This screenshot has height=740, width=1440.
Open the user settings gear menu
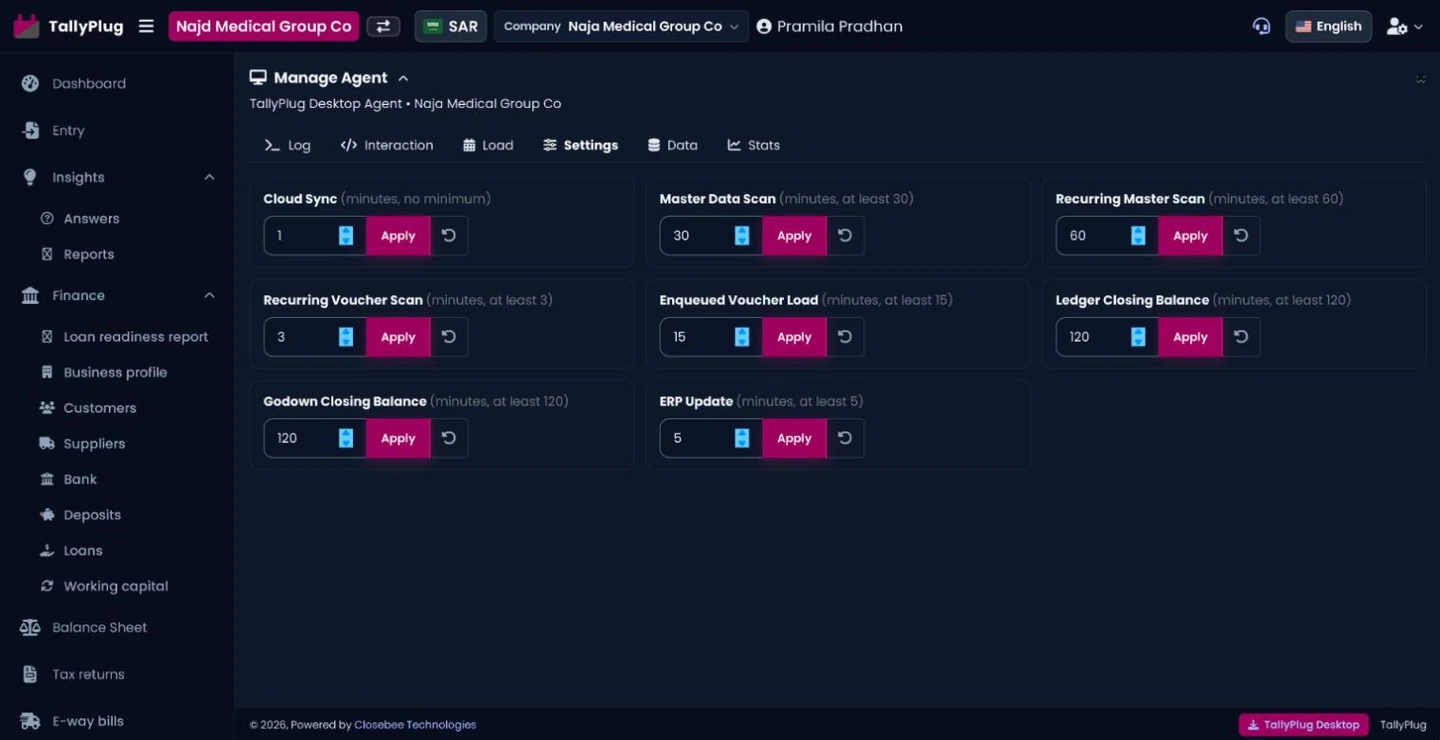1404,27
